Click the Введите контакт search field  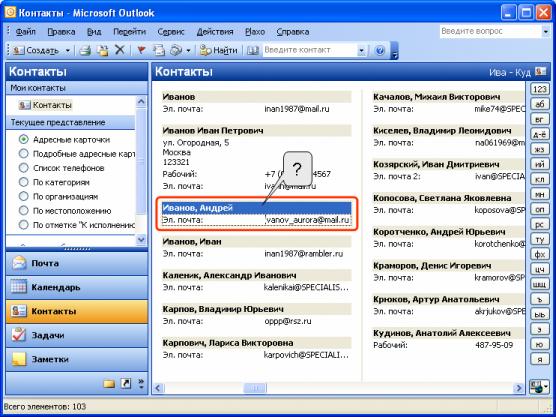point(310,50)
